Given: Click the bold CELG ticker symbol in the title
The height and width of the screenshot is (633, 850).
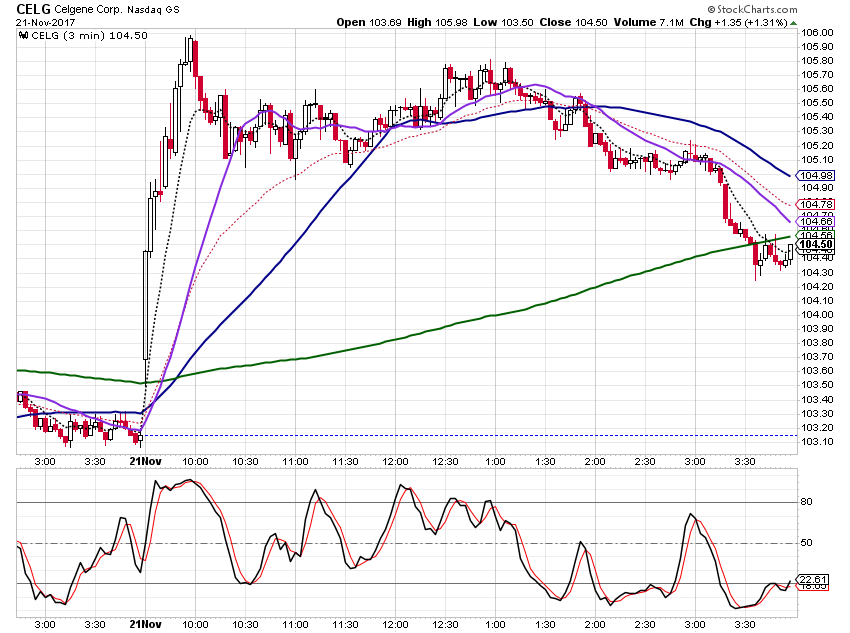Looking at the screenshot, I should pos(33,9).
